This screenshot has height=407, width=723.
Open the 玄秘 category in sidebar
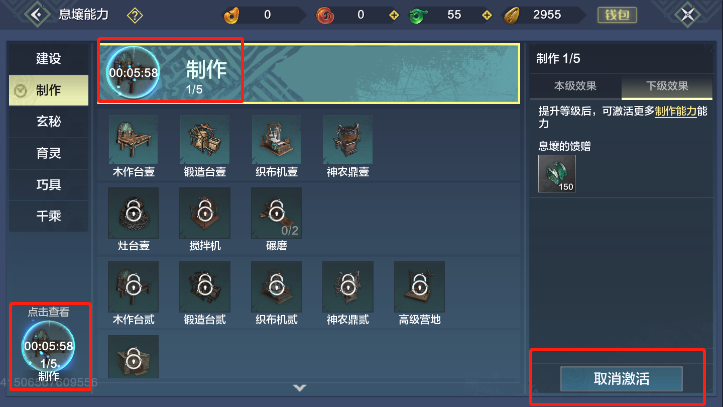pos(48,121)
